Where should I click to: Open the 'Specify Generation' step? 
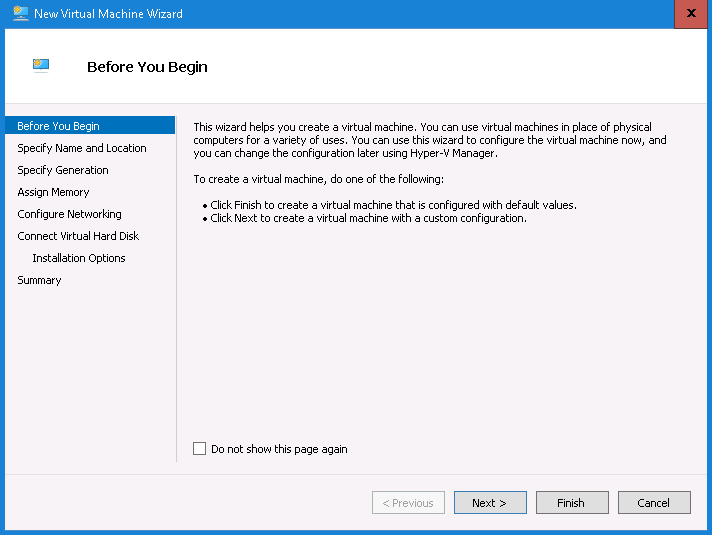[63, 170]
